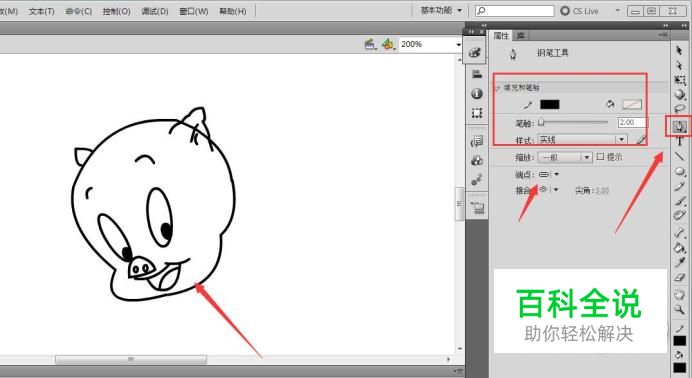Click the empty fill color swatch
This screenshot has height=378, width=692.
[x=632, y=105]
